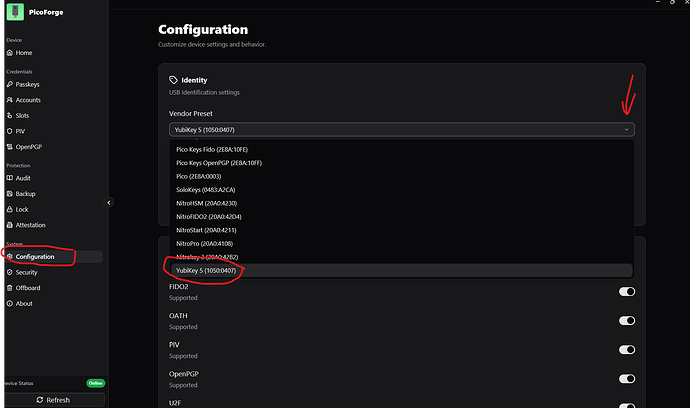This screenshot has height=408, width=690.
Task: Click the Refresh circular arrows icon
Action: [40, 400]
